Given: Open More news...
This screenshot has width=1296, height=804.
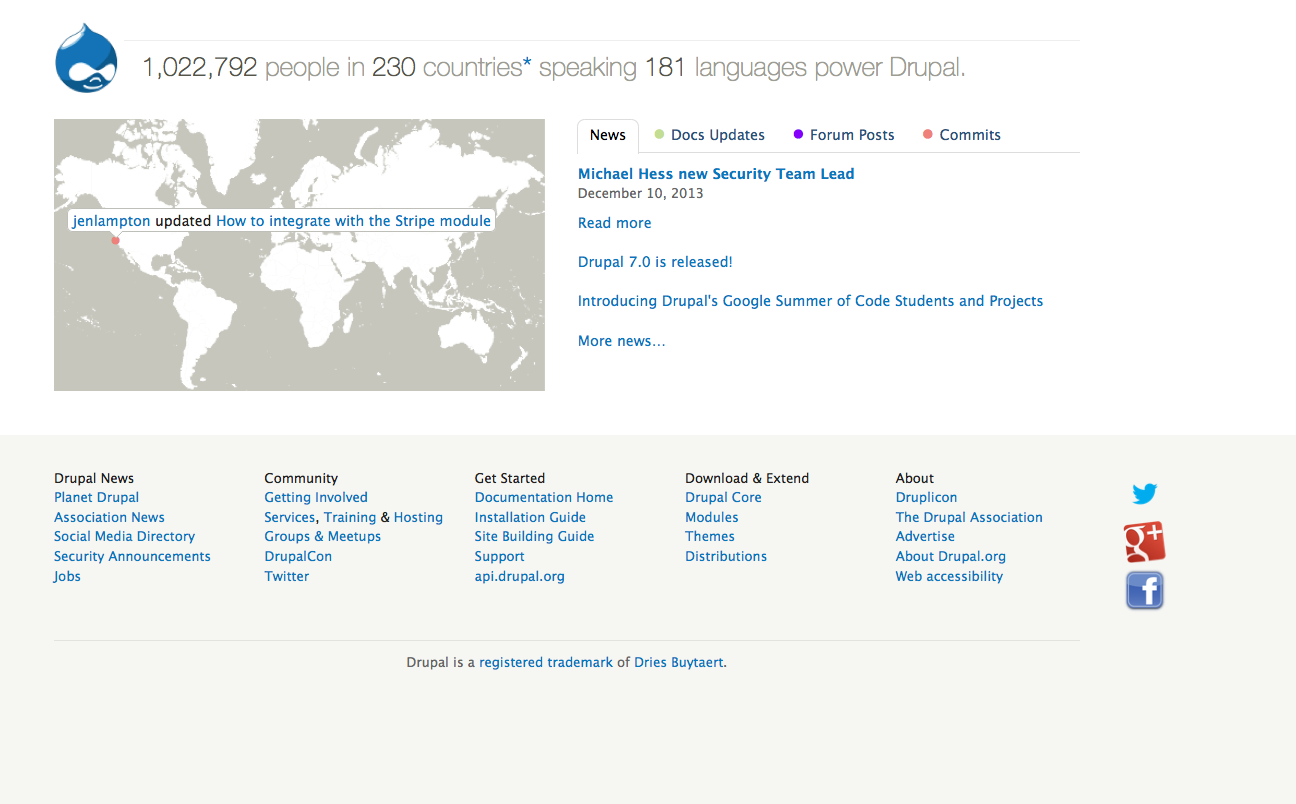Looking at the screenshot, I should 621,340.
